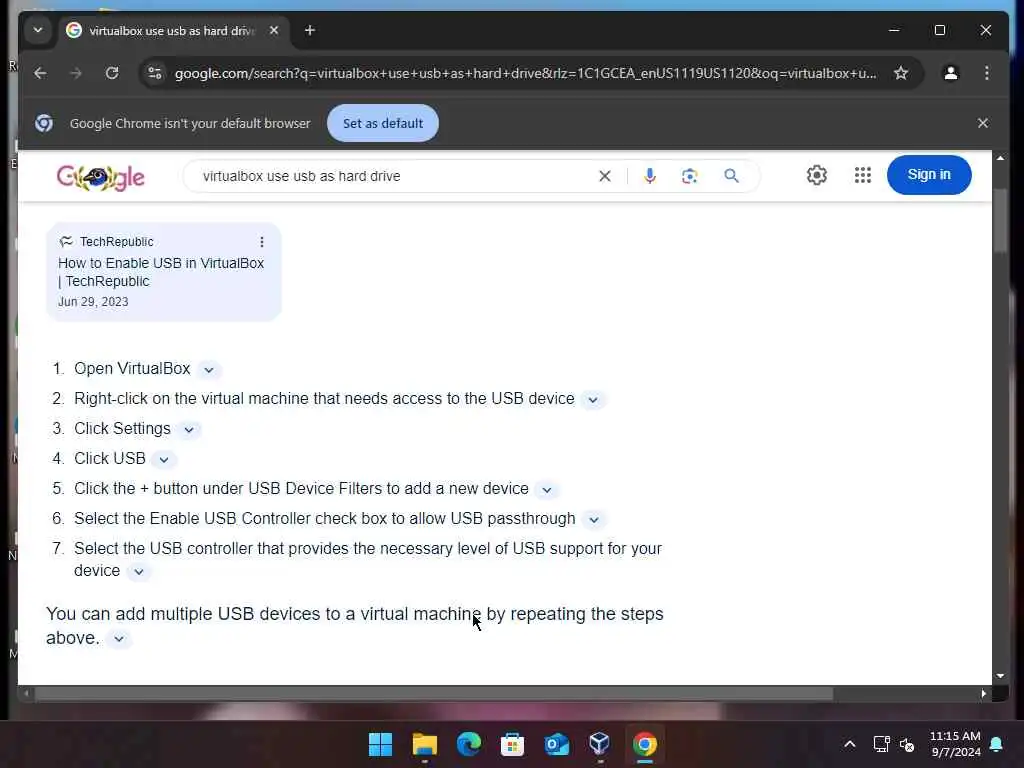The width and height of the screenshot is (1024, 768).
Task: Open Microsoft Store from taskbar
Action: (513, 744)
